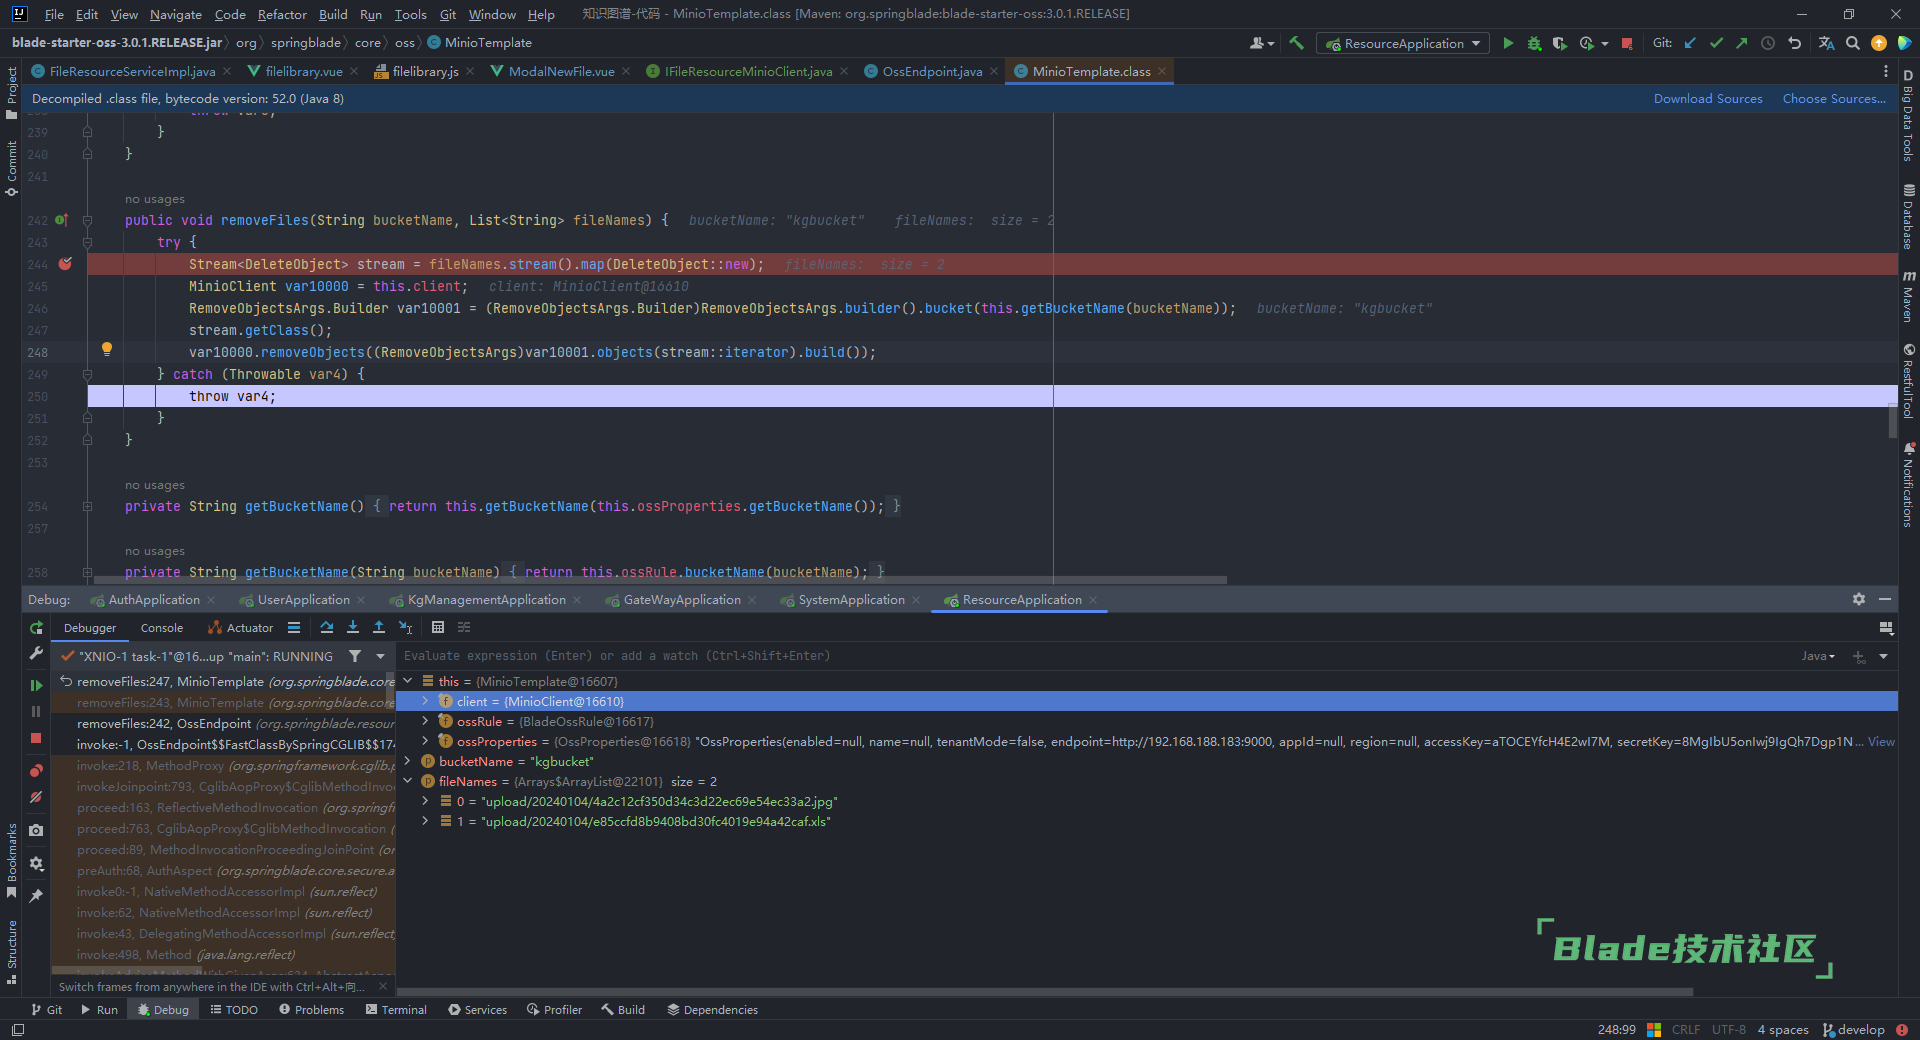Open the Navigate menu
The image size is (1920, 1040).
(176, 14)
